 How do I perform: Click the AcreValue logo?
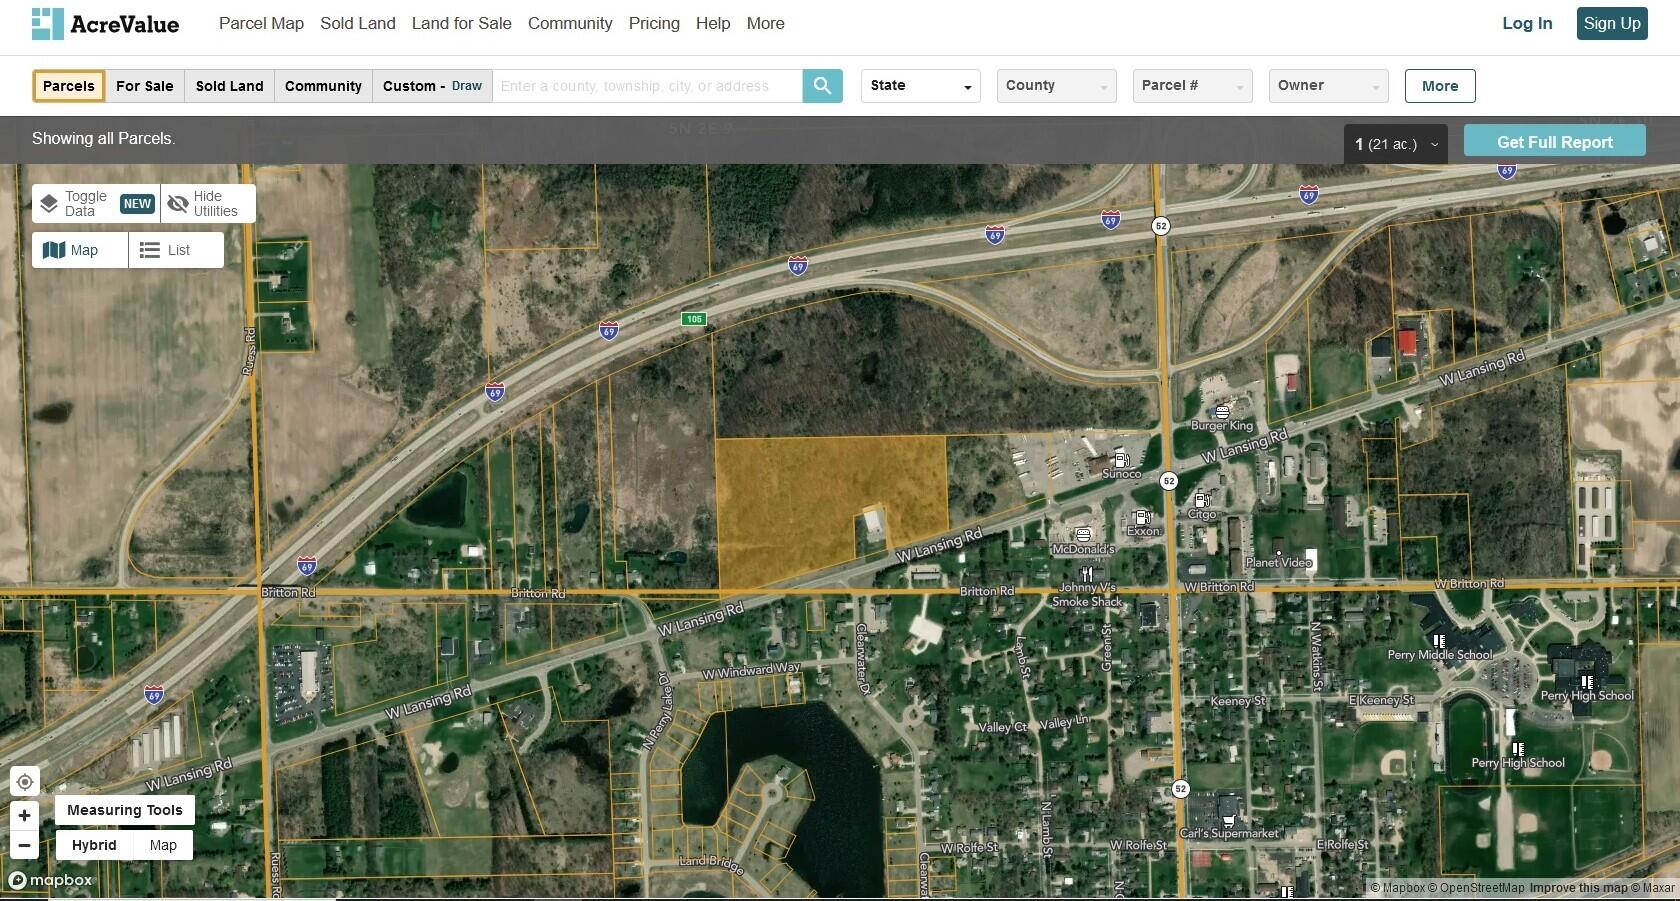pos(105,24)
